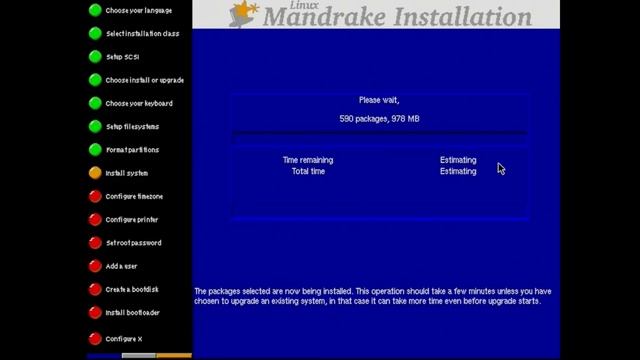
Task: Click the Estimating value next to Time remaining
Action: [458, 160]
